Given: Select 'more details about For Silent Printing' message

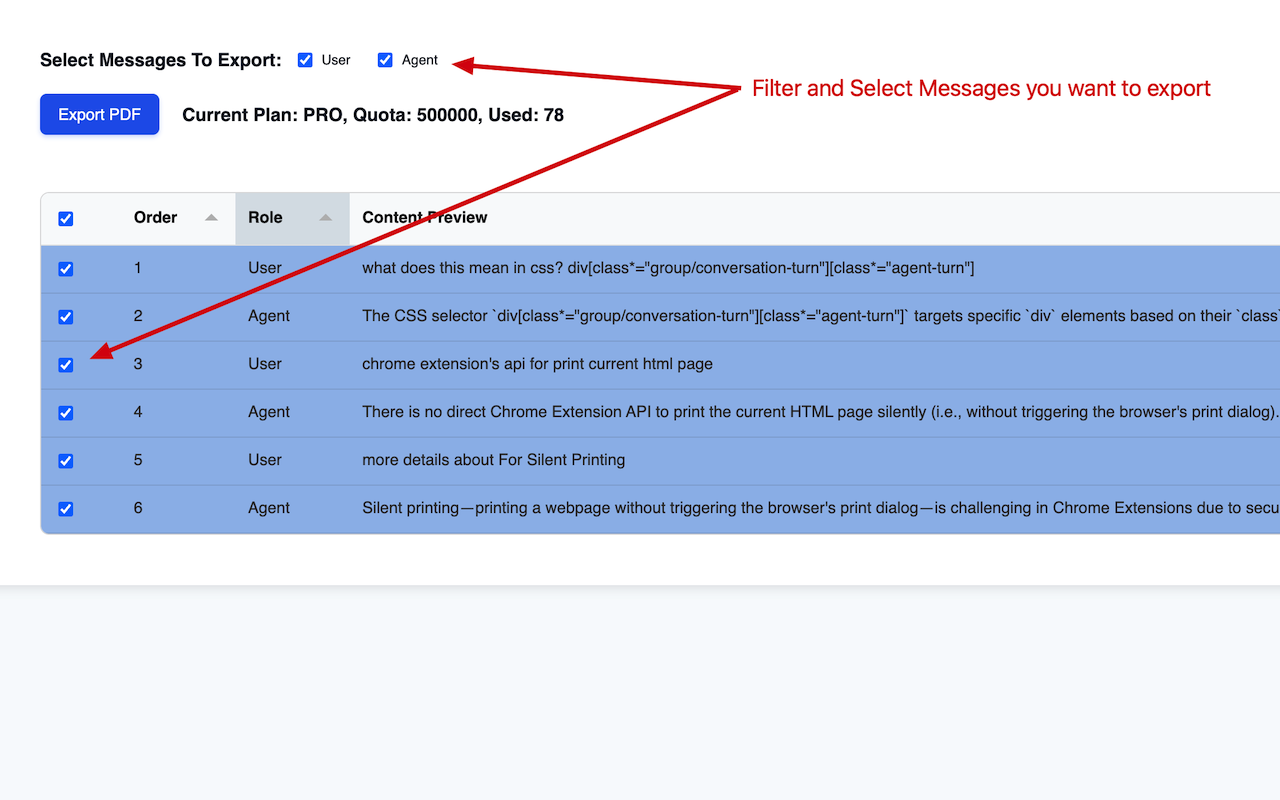Looking at the screenshot, I should [x=493, y=460].
